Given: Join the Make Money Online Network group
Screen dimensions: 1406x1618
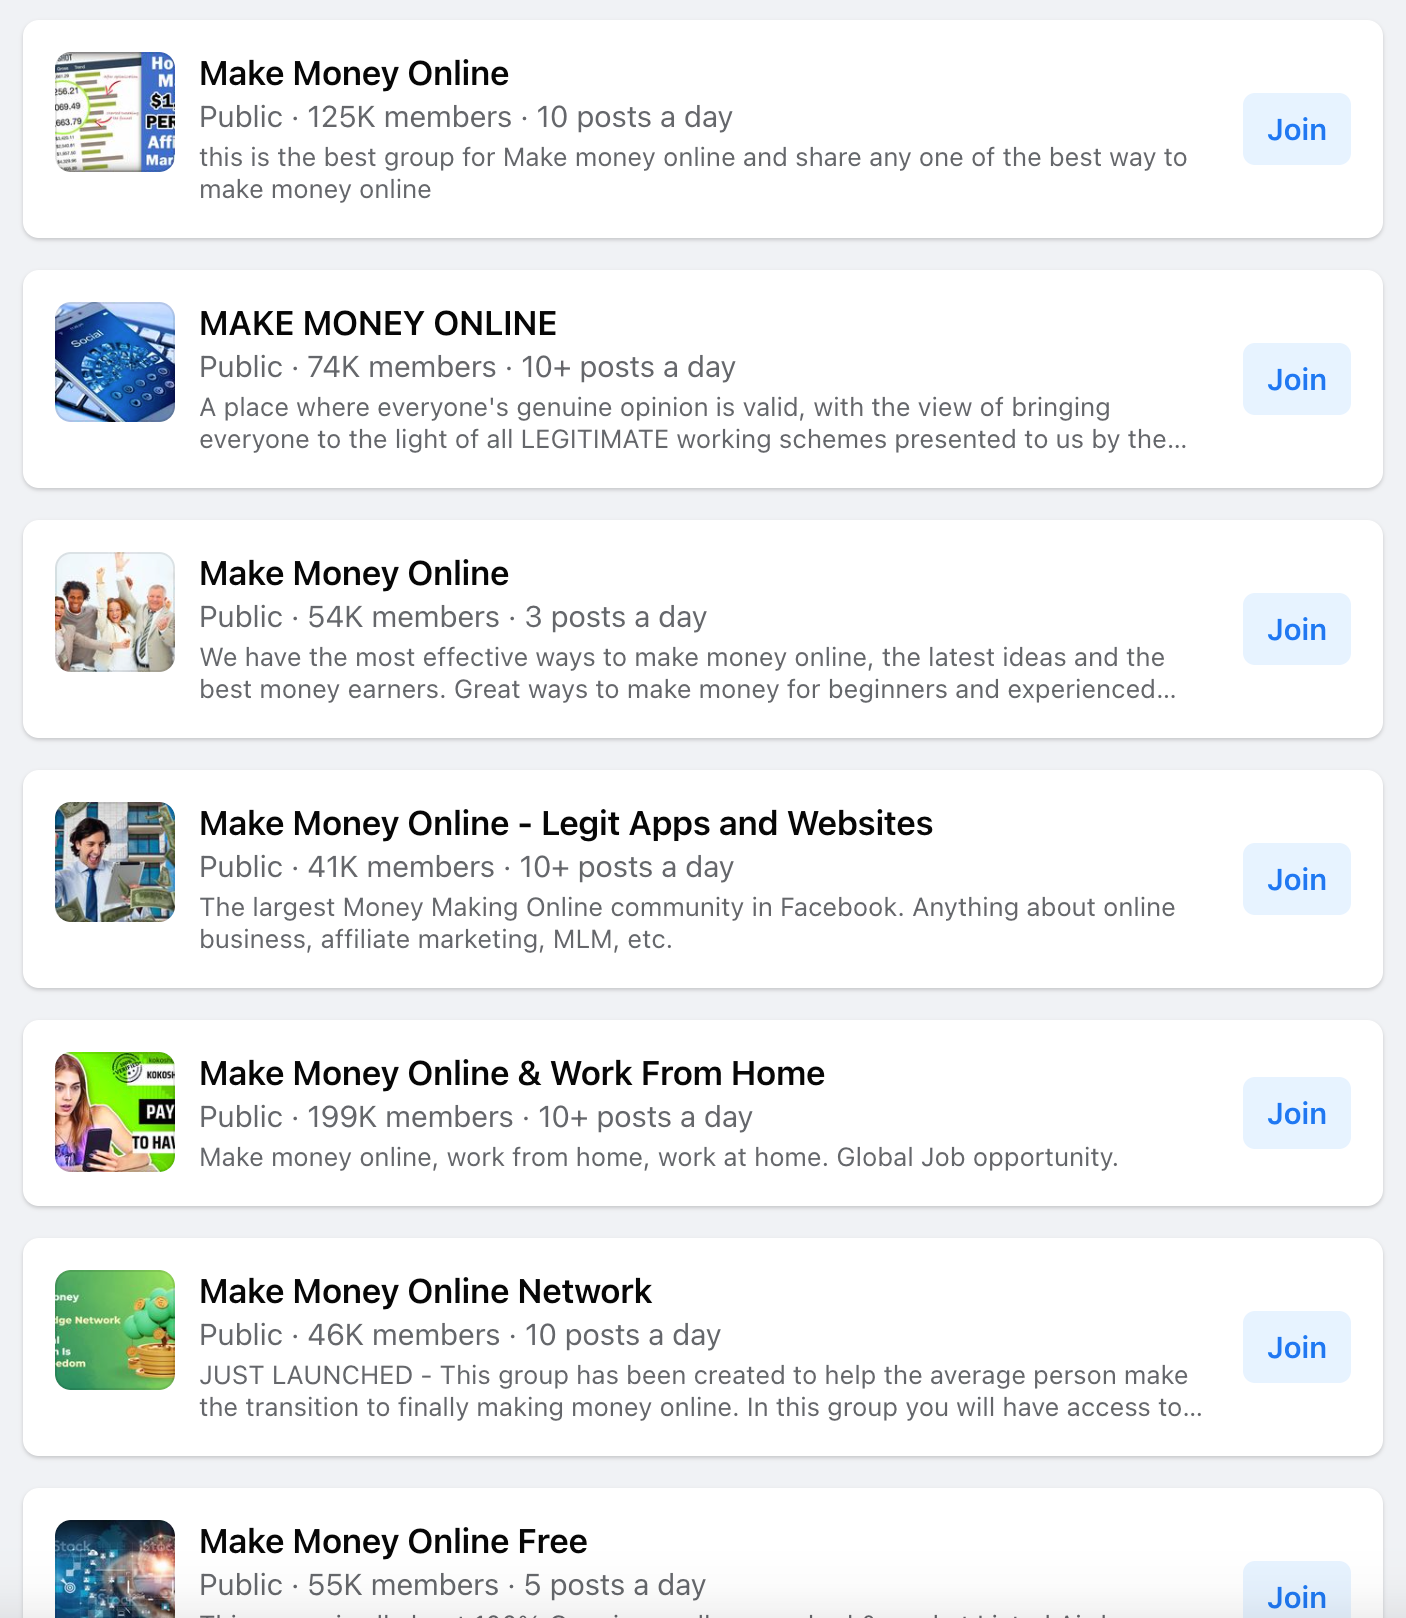Looking at the screenshot, I should 1297,1347.
